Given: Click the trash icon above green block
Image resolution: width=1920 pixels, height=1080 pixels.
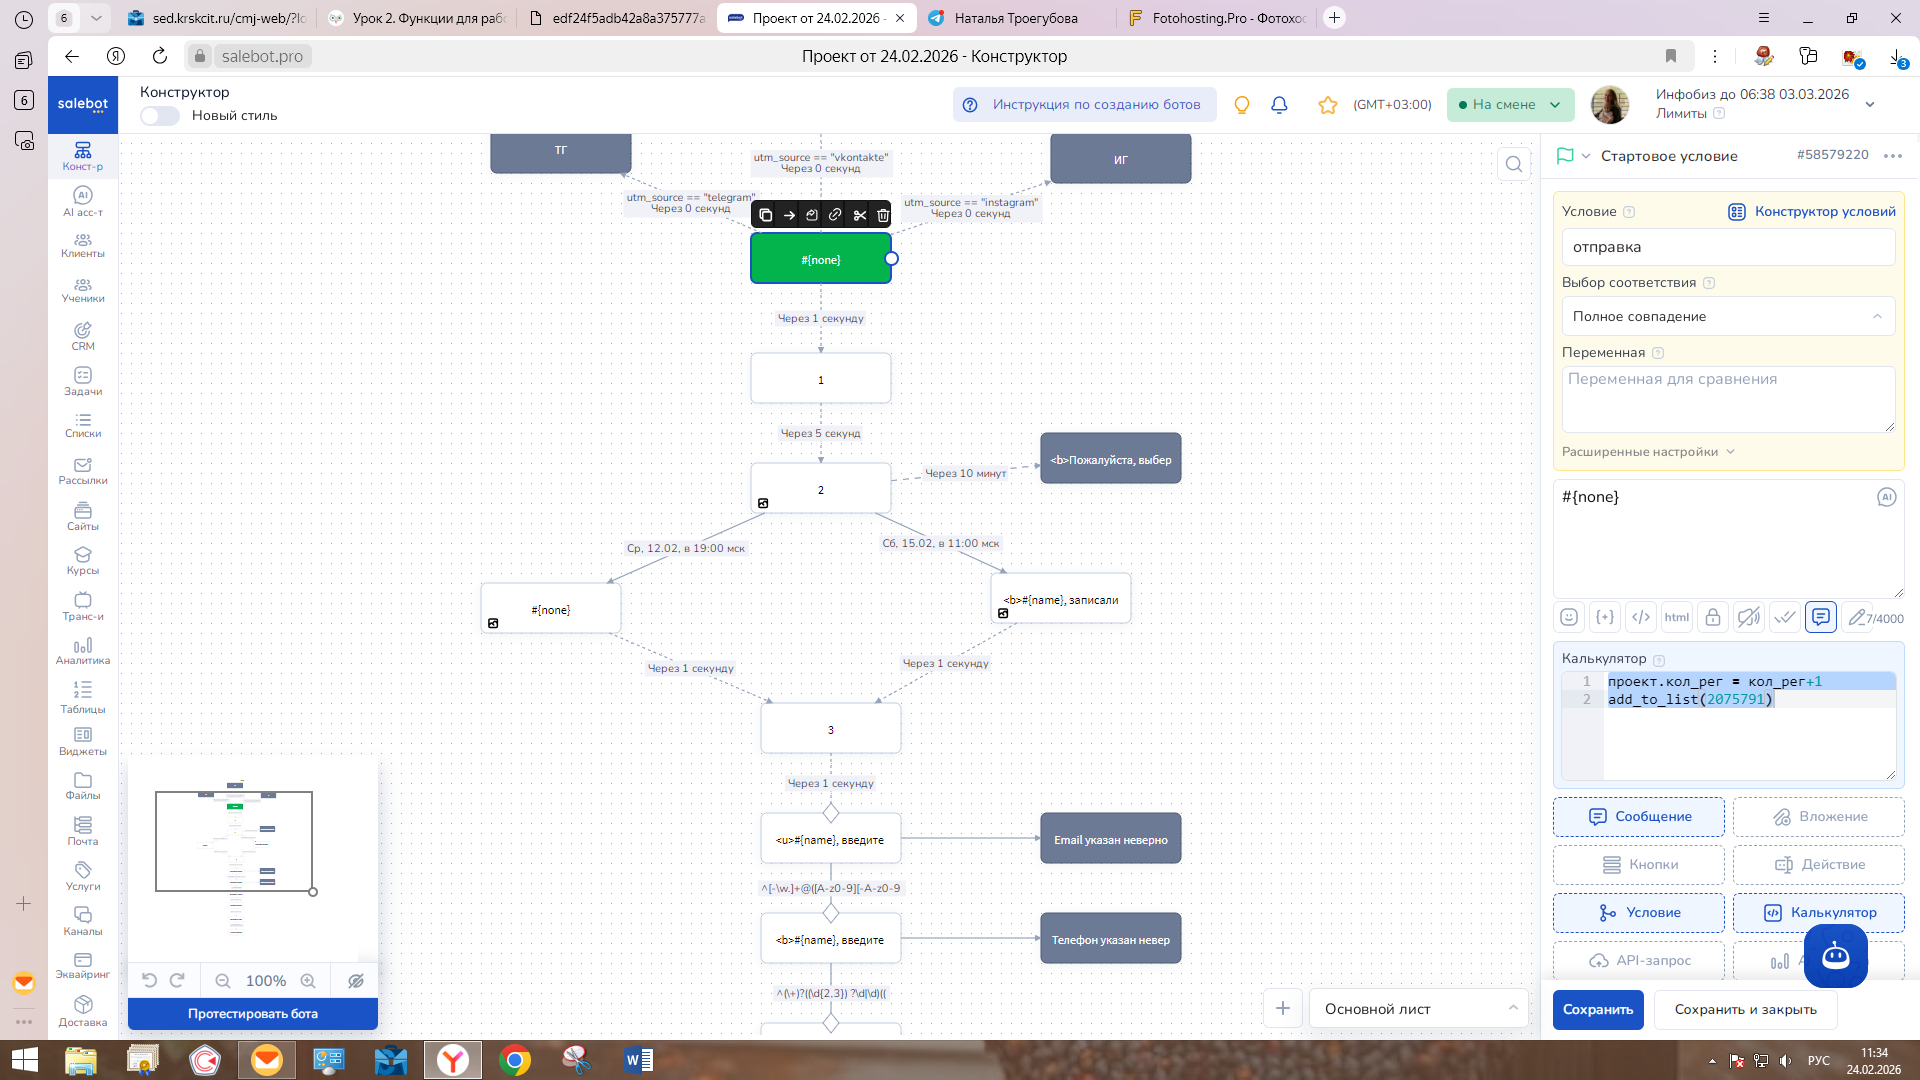Looking at the screenshot, I should click(883, 215).
